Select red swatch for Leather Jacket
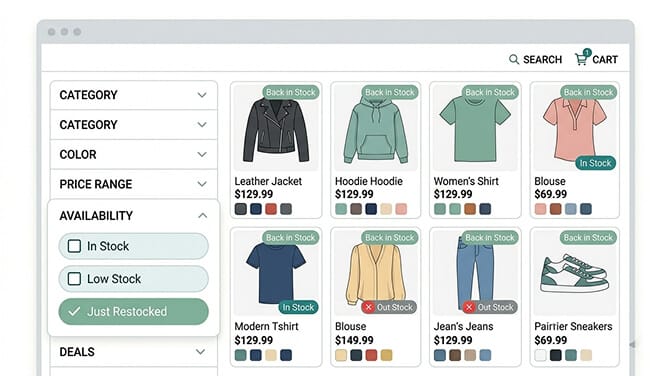Viewport: 672px width, 376px height. [271, 209]
